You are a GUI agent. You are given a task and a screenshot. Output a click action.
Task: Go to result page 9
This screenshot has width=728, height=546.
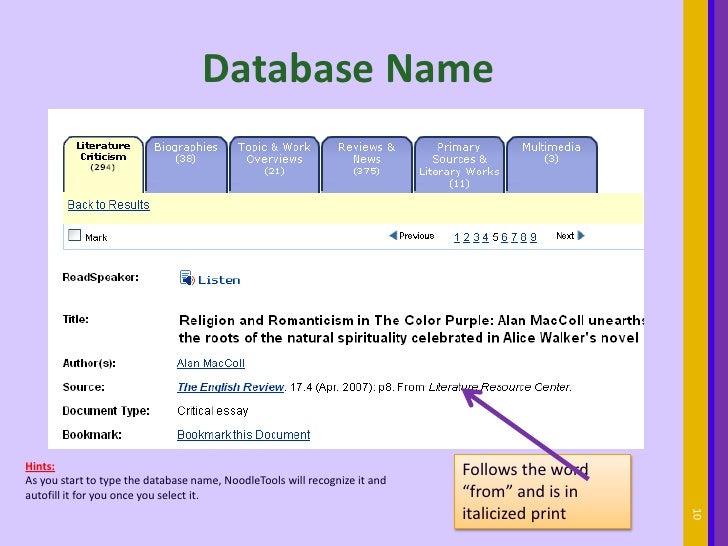[x=533, y=237]
